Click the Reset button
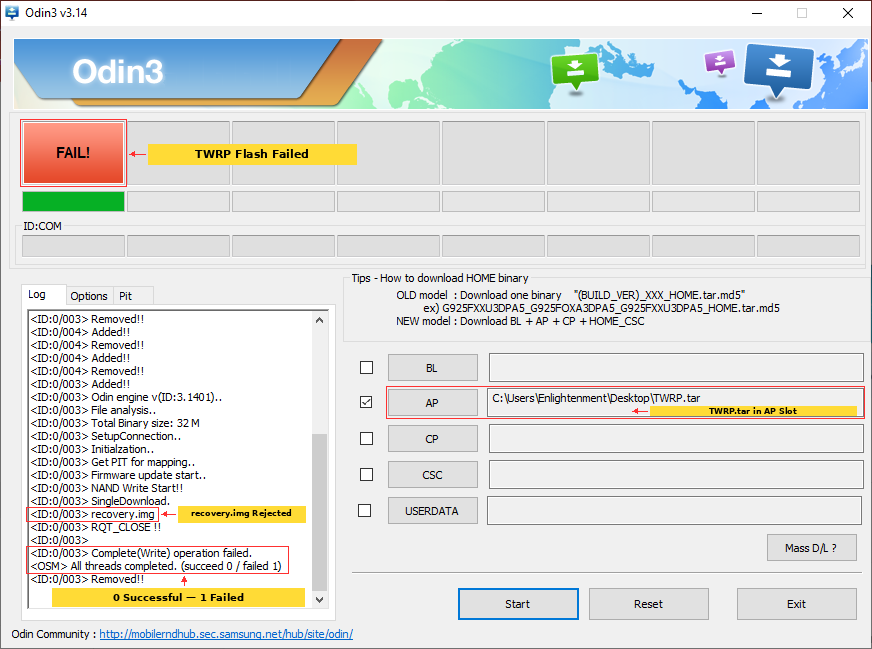 648,604
